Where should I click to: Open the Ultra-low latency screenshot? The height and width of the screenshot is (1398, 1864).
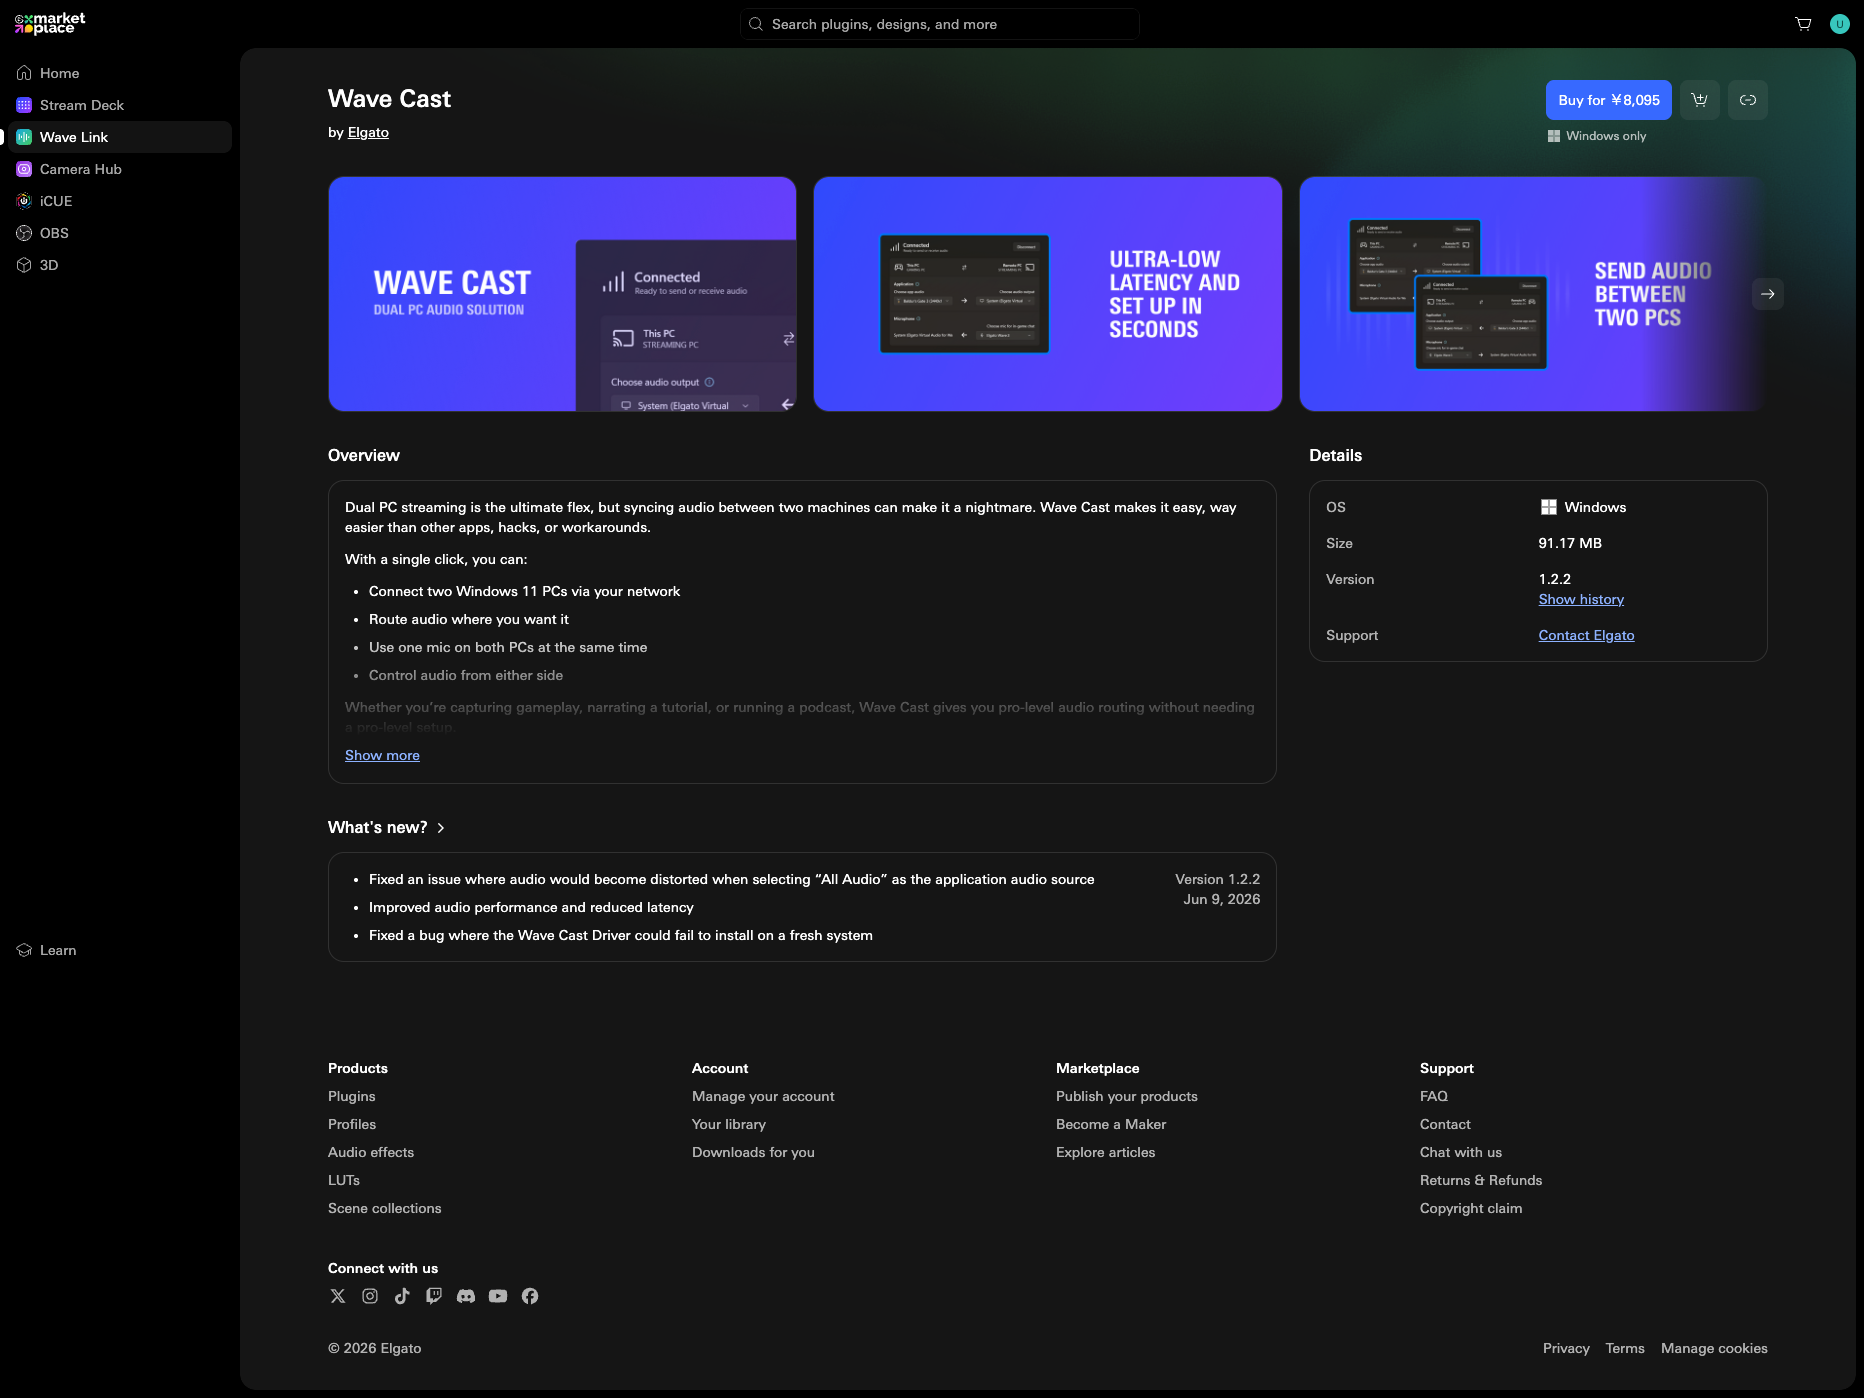click(1048, 294)
